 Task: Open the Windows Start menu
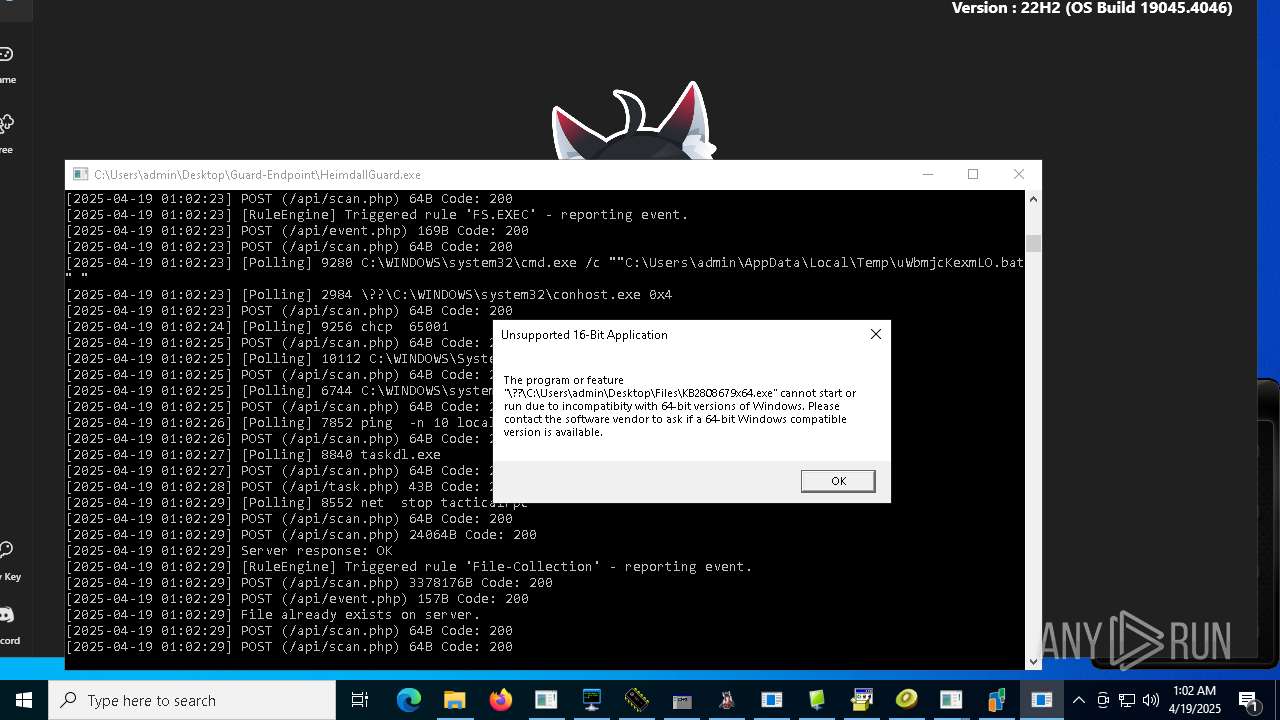tap(24, 700)
